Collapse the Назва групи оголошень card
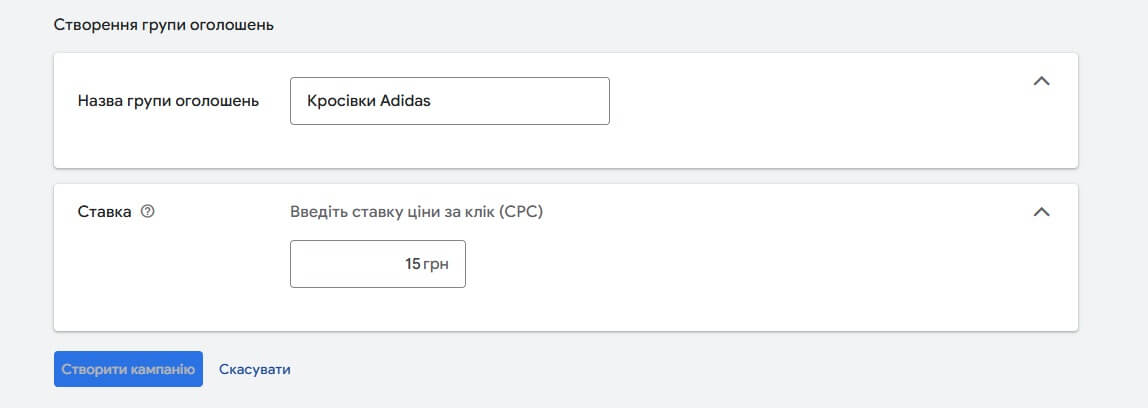 1041,81
